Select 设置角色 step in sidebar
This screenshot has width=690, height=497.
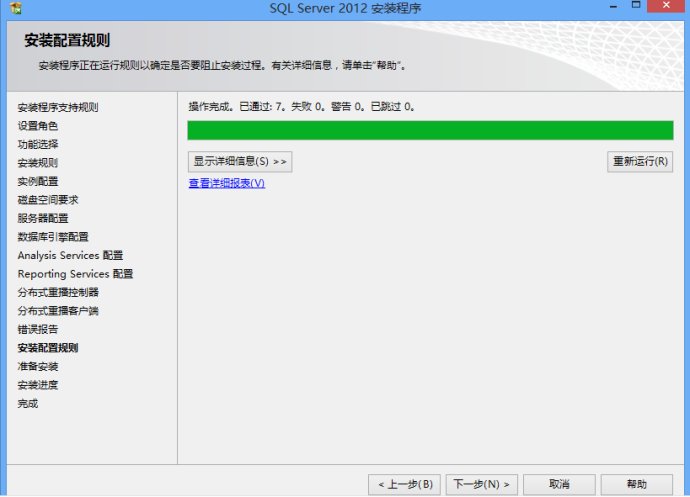pyautogui.click(x=38, y=126)
